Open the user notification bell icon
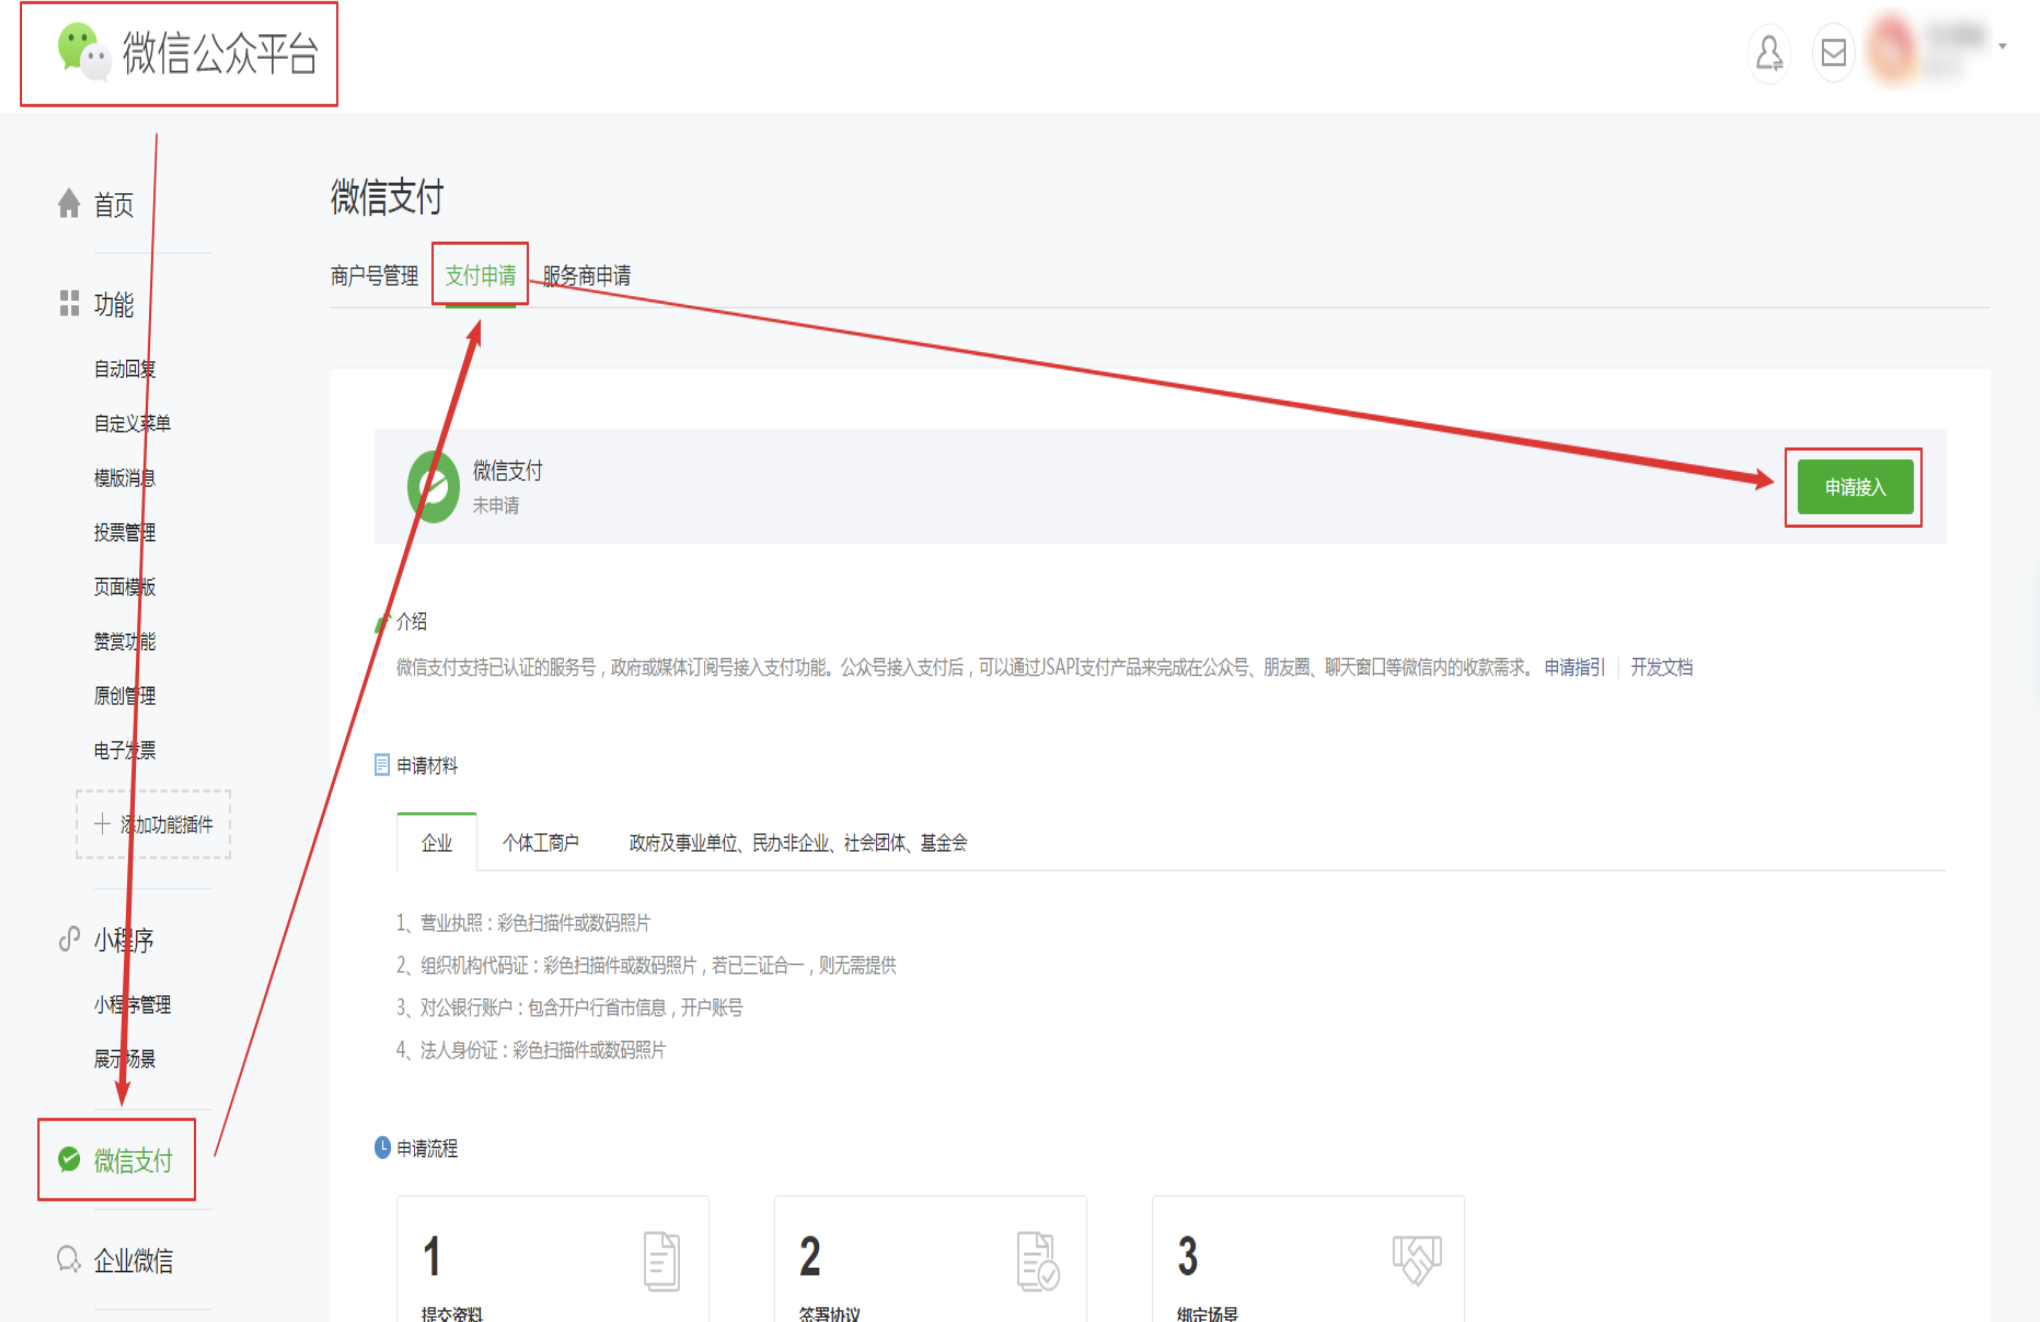 pyautogui.click(x=1769, y=53)
